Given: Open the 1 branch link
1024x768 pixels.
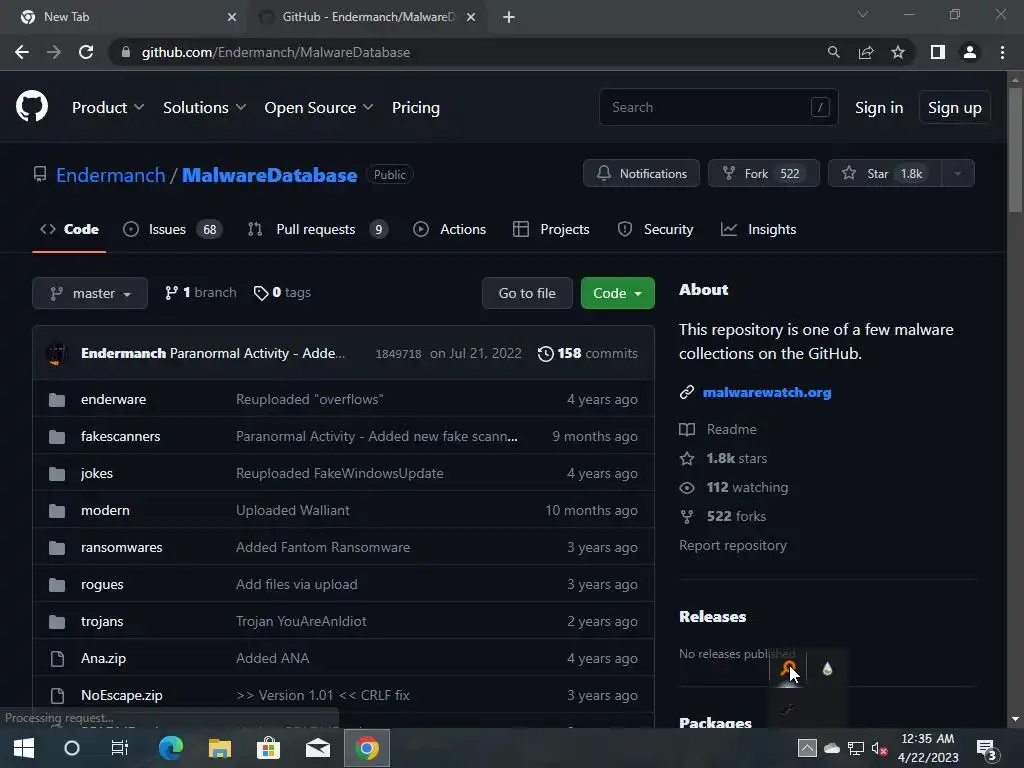Looking at the screenshot, I should point(200,293).
